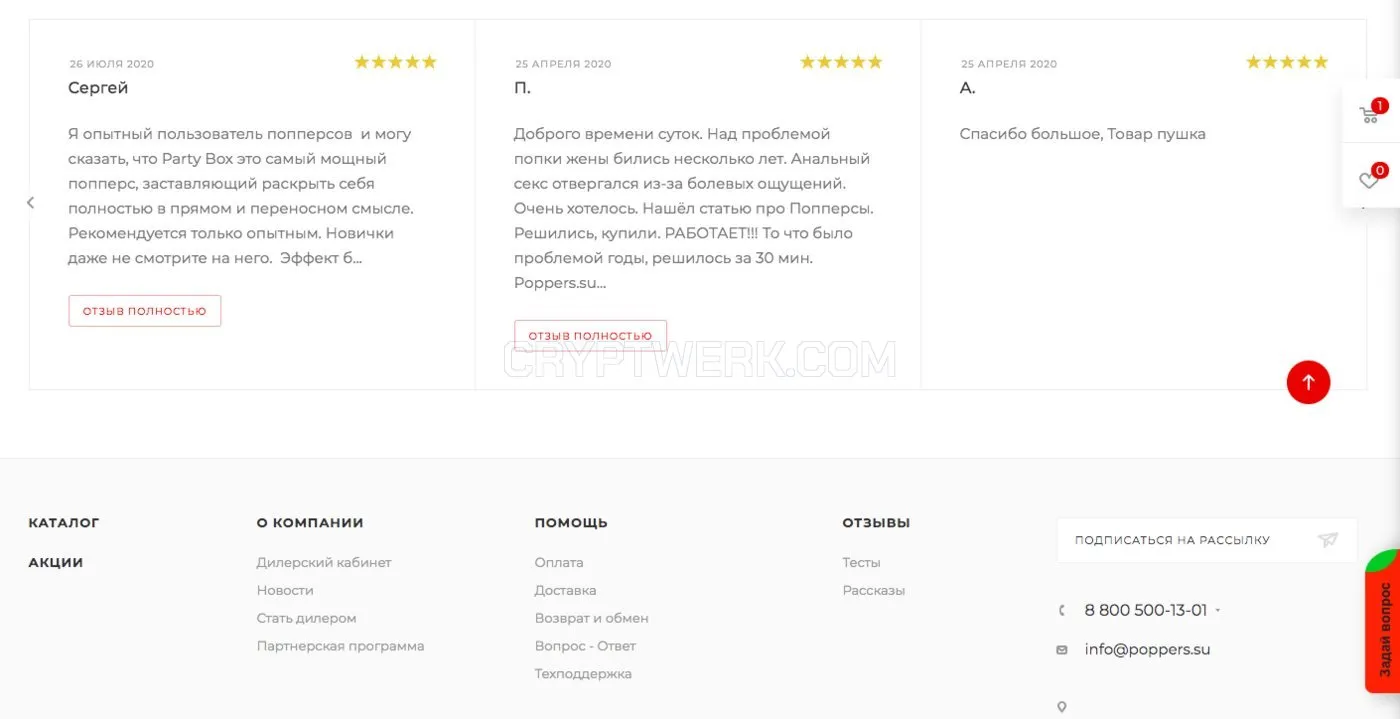
Task: Click the location pin icon
Action: pos(1062,707)
